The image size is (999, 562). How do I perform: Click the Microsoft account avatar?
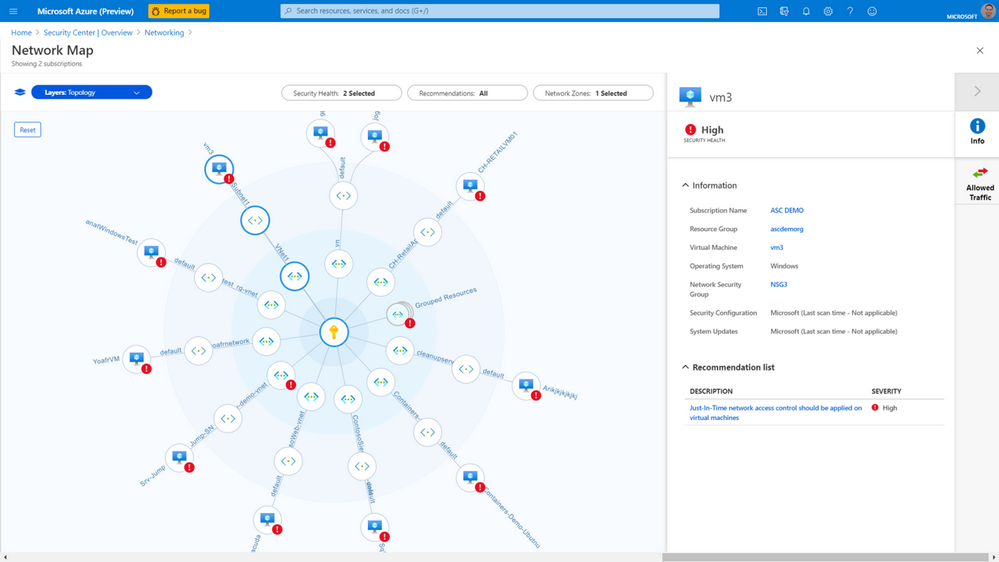tap(989, 10)
